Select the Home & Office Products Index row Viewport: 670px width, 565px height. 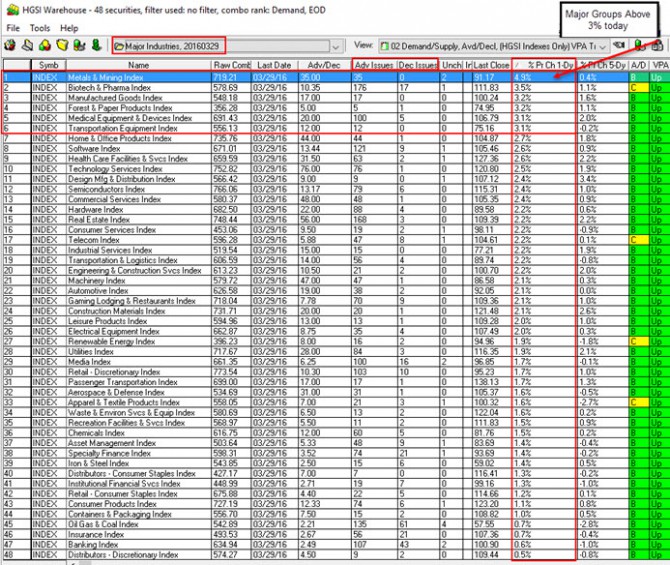[336, 138]
